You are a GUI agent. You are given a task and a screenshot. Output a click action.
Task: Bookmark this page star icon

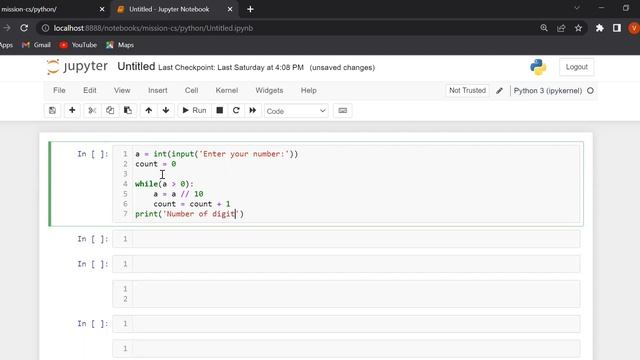pos(578,28)
